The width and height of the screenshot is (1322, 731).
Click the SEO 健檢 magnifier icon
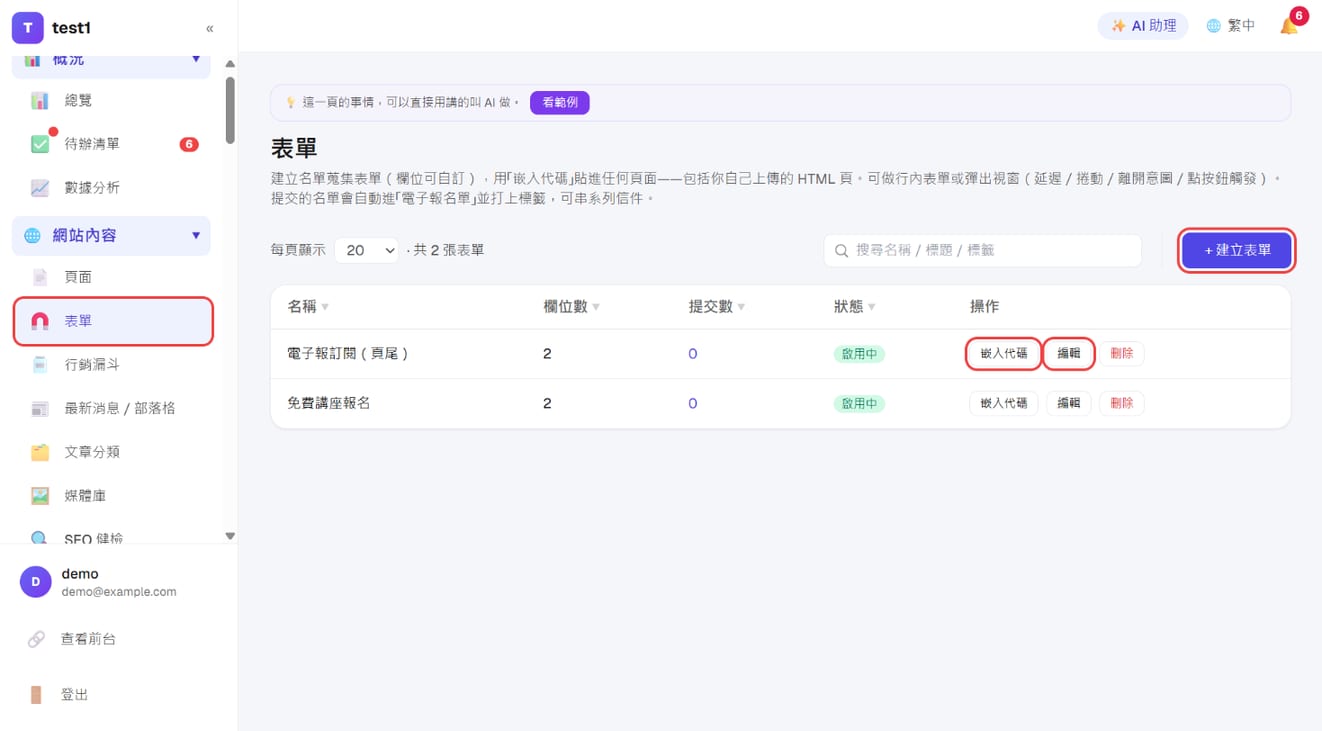pos(40,538)
